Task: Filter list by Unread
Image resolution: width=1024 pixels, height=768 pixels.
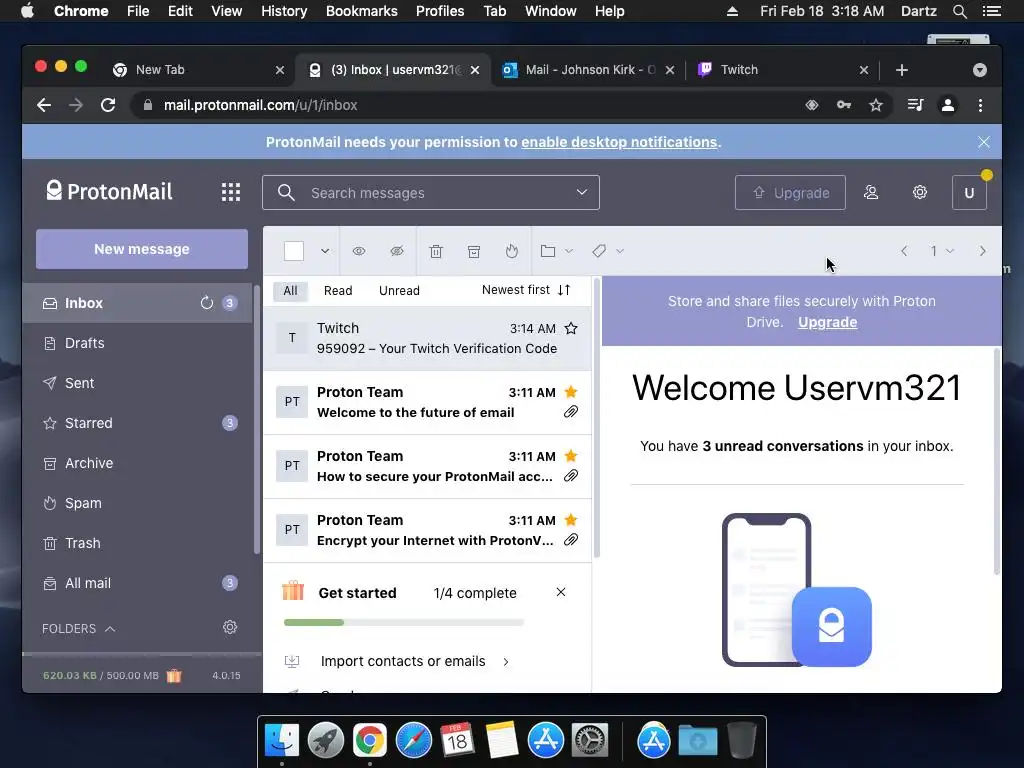Action: (399, 291)
